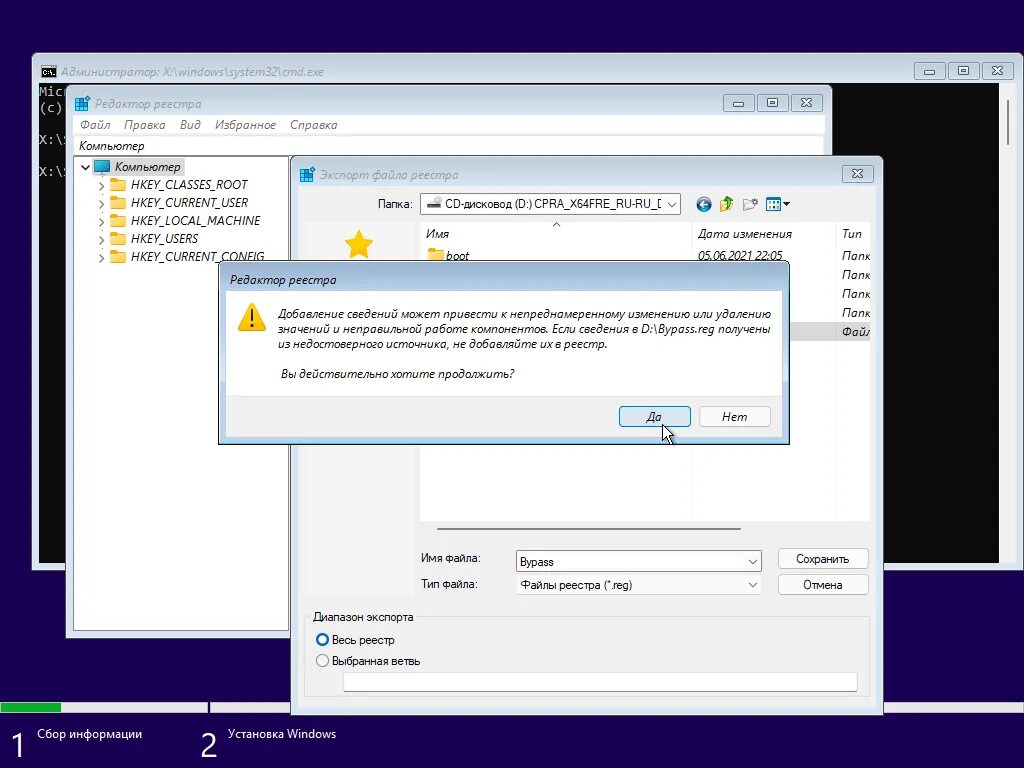
Task: Select HKEY_USERS folder icon
Action: coord(118,238)
